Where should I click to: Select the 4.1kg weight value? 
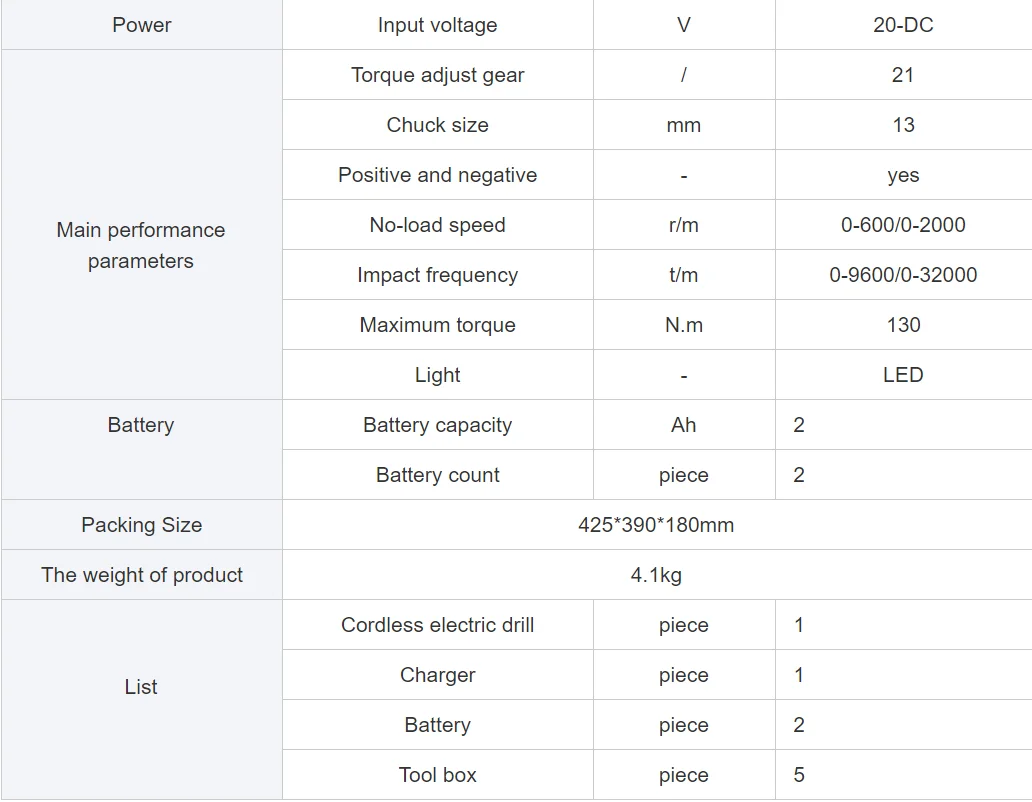click(x=655, y=575)
